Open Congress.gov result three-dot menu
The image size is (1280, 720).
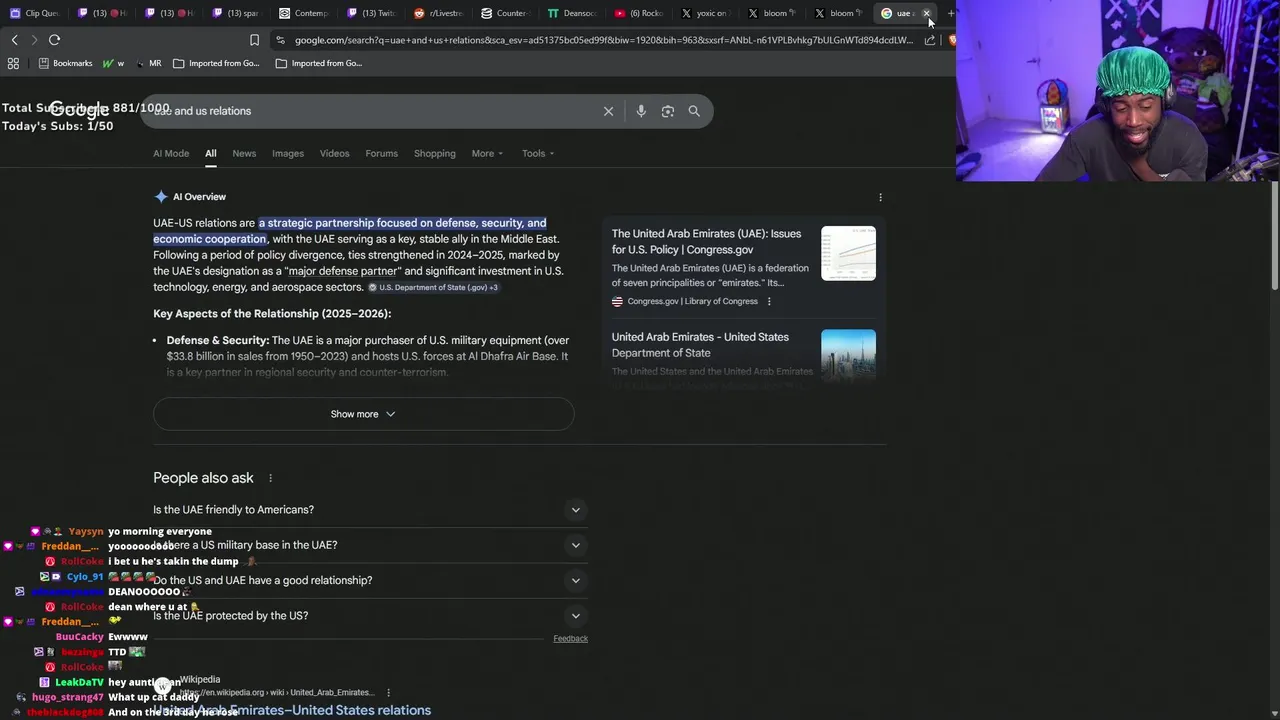pos(769,301)
